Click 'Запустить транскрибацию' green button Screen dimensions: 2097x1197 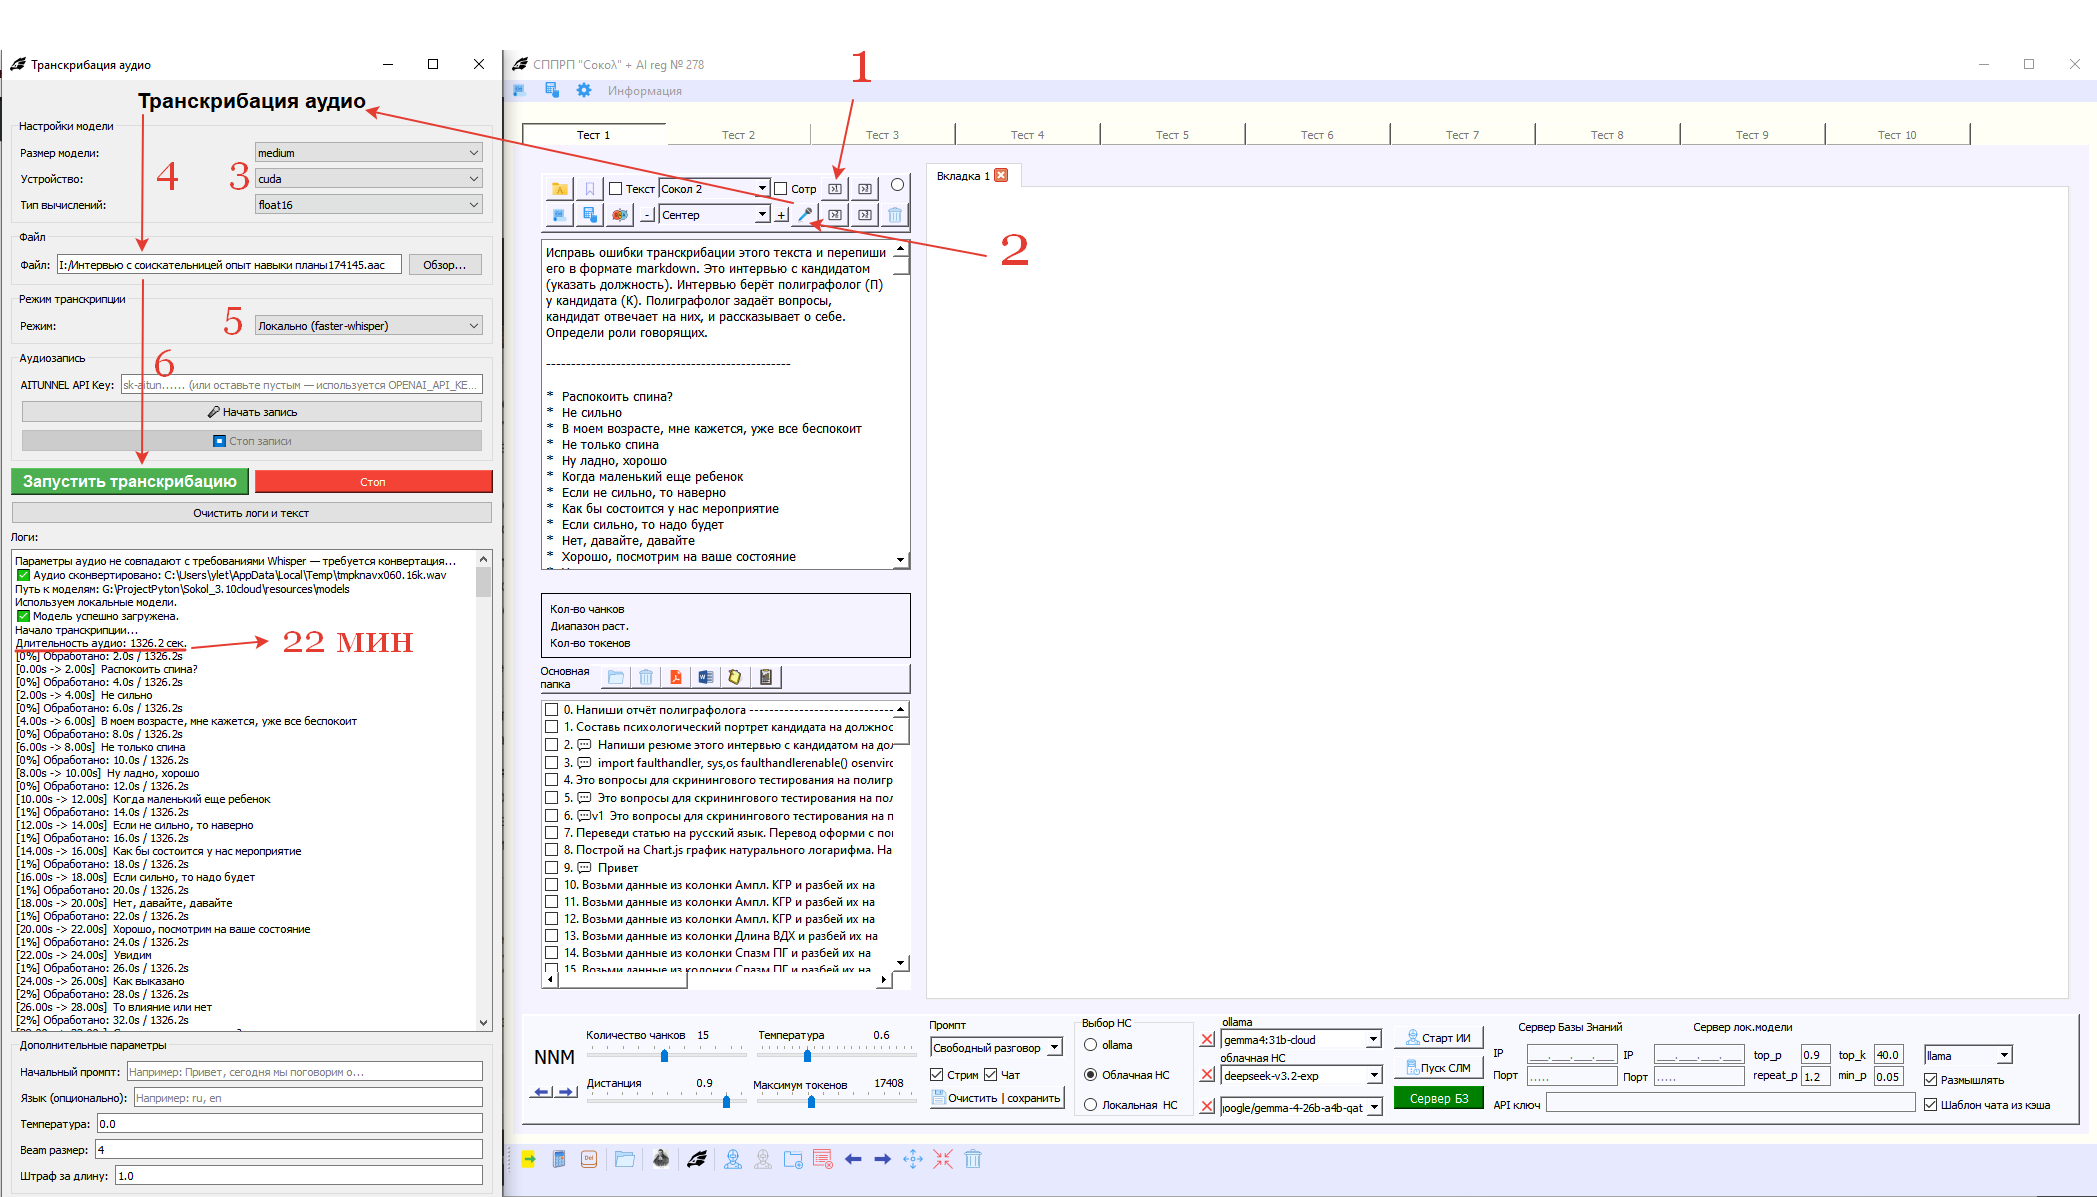click(x=130, y=481)
